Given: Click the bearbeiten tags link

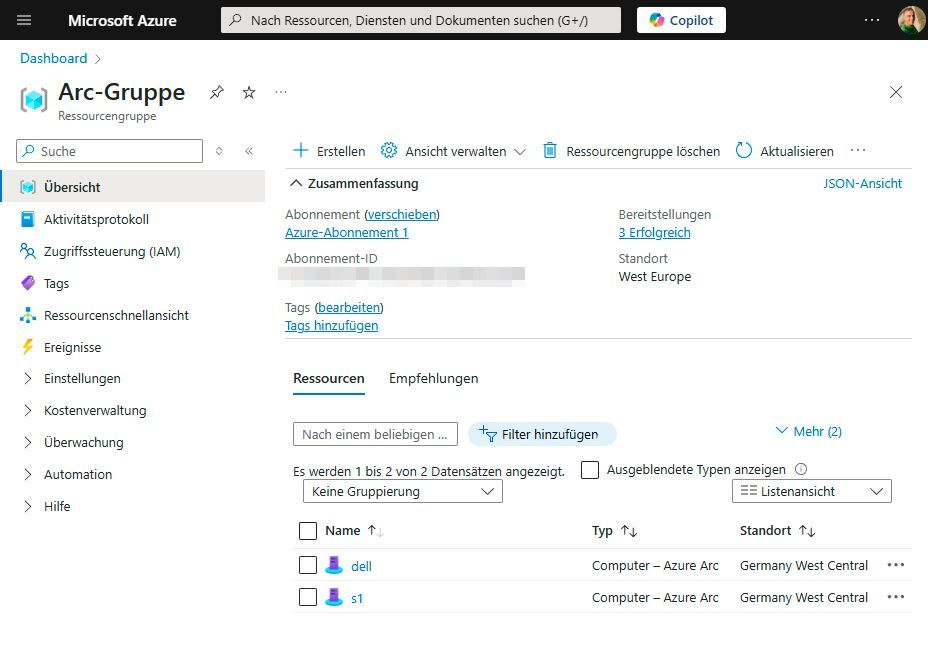Looking at the screenshot, I should [349, 307].
